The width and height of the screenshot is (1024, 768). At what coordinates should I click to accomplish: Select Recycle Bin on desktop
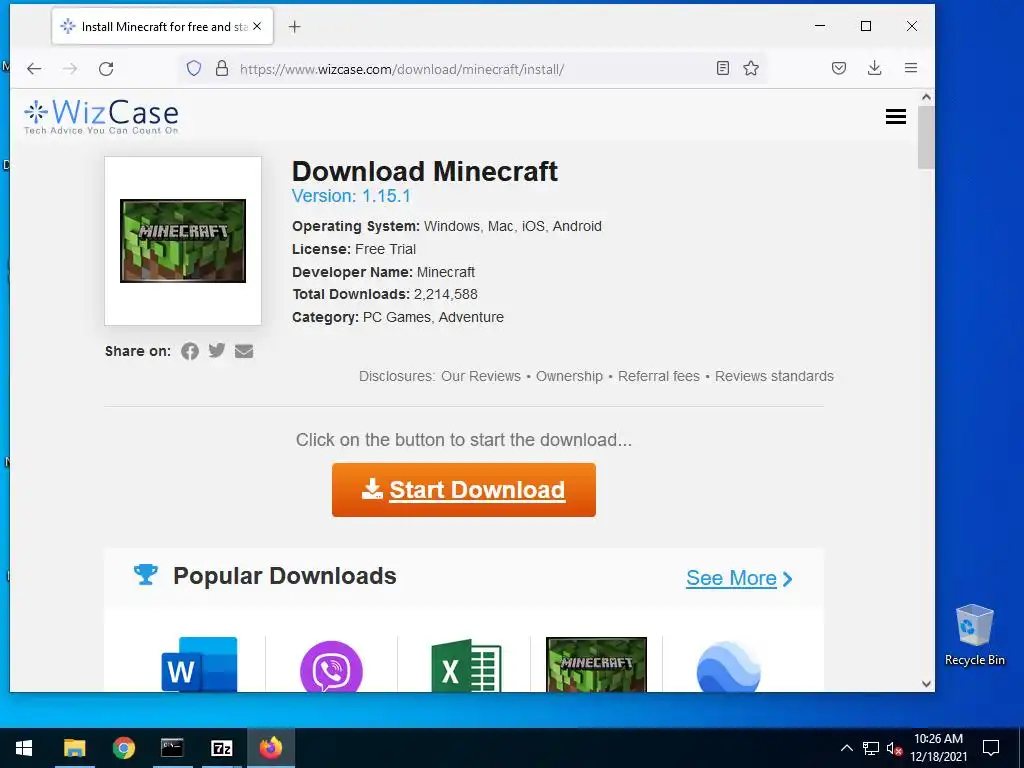tap(974, 635)
